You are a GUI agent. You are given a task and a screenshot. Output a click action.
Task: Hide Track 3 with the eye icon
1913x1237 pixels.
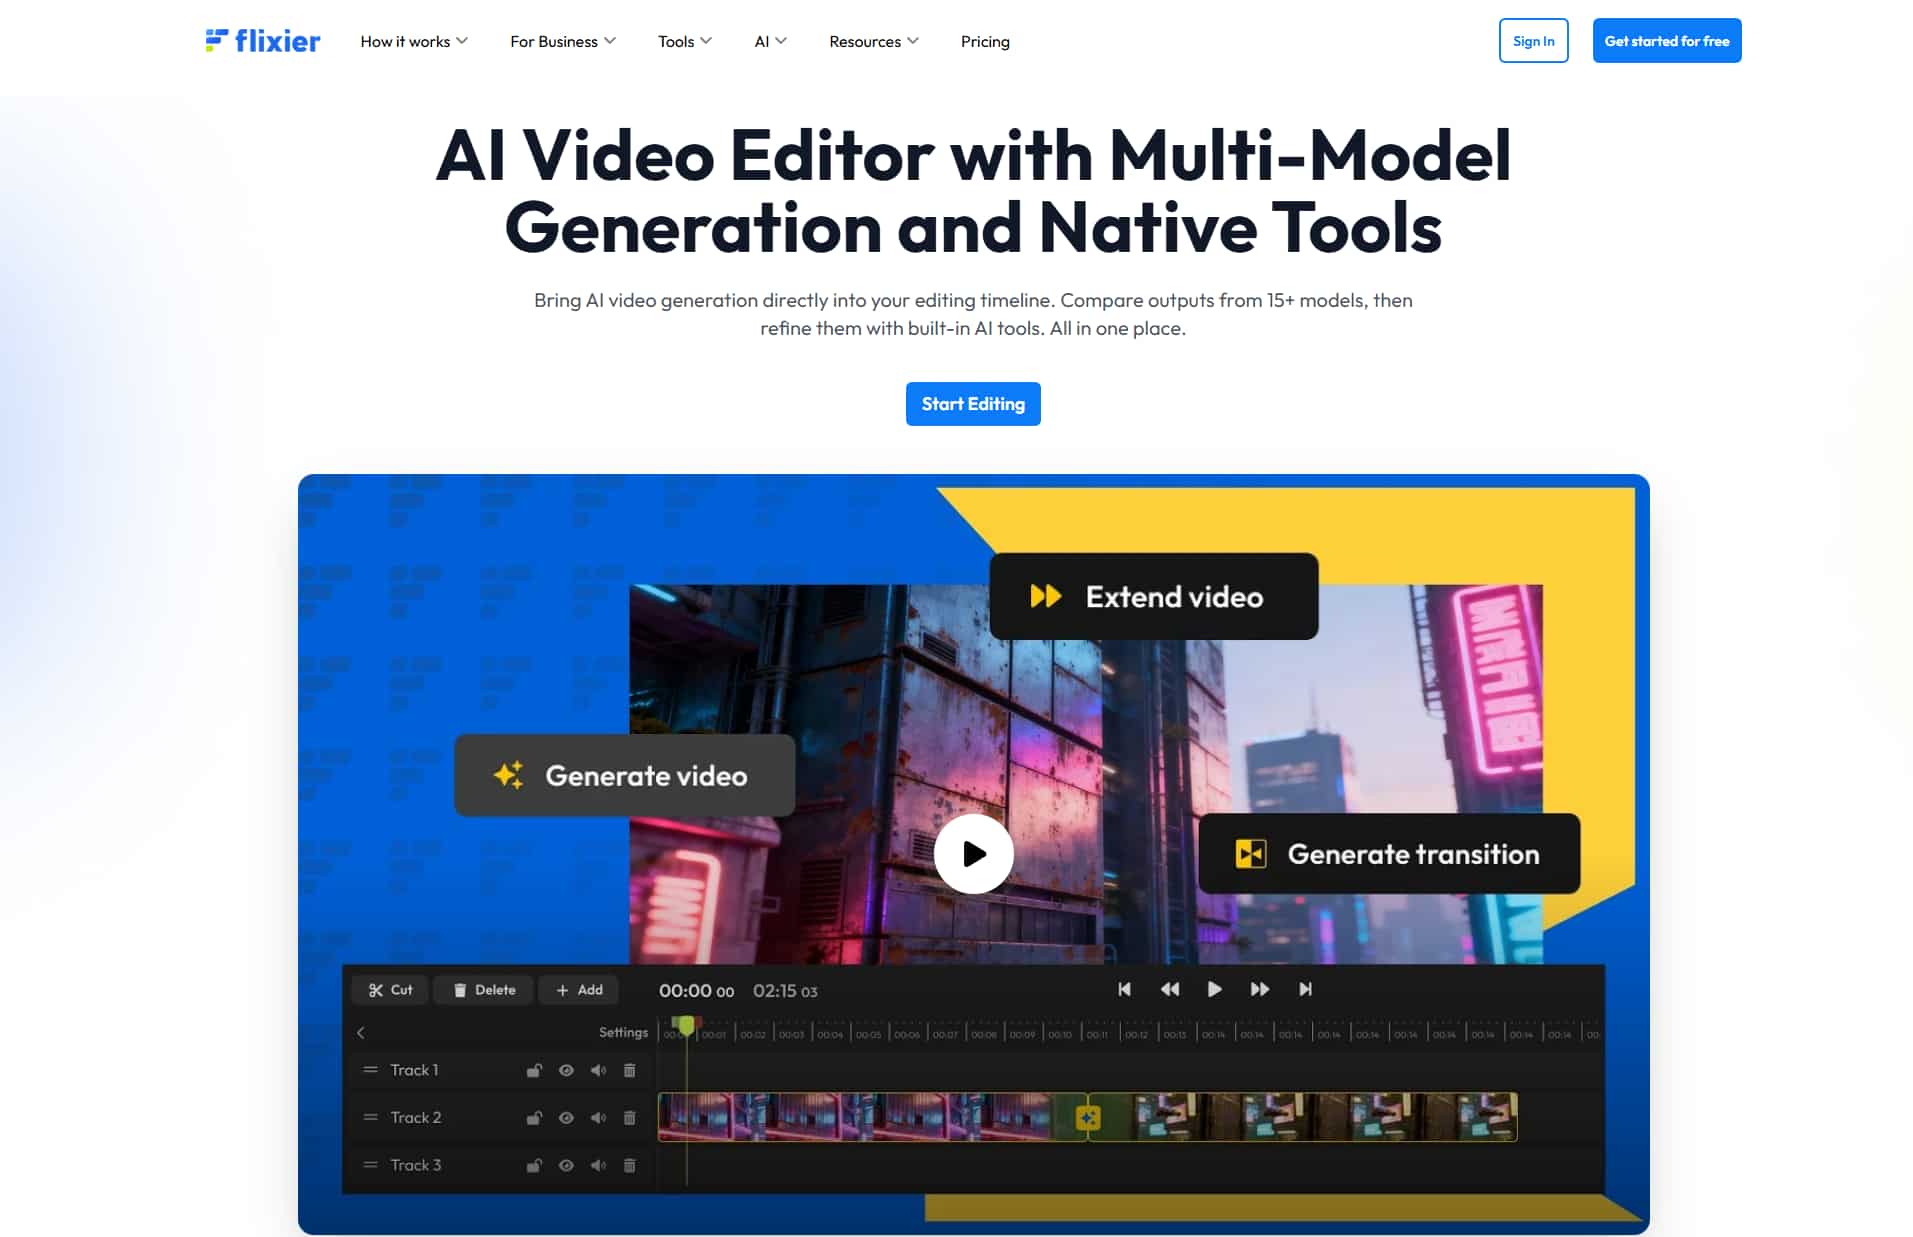[566, 1165]
